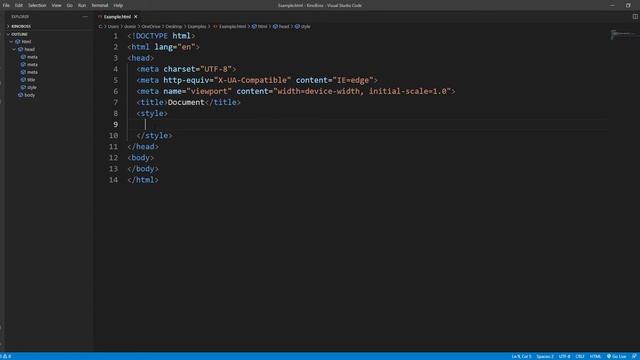
Task: Click the OneDrive breadcrumb segment
Action: 151,27
